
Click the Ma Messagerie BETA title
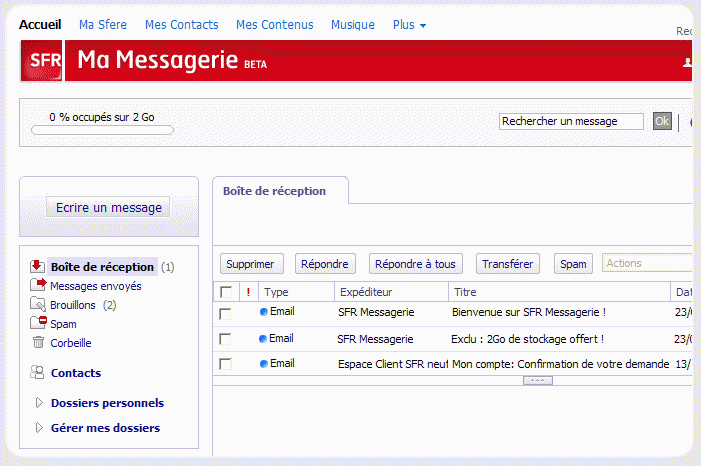pyautogui.click(x=172, y=60)
